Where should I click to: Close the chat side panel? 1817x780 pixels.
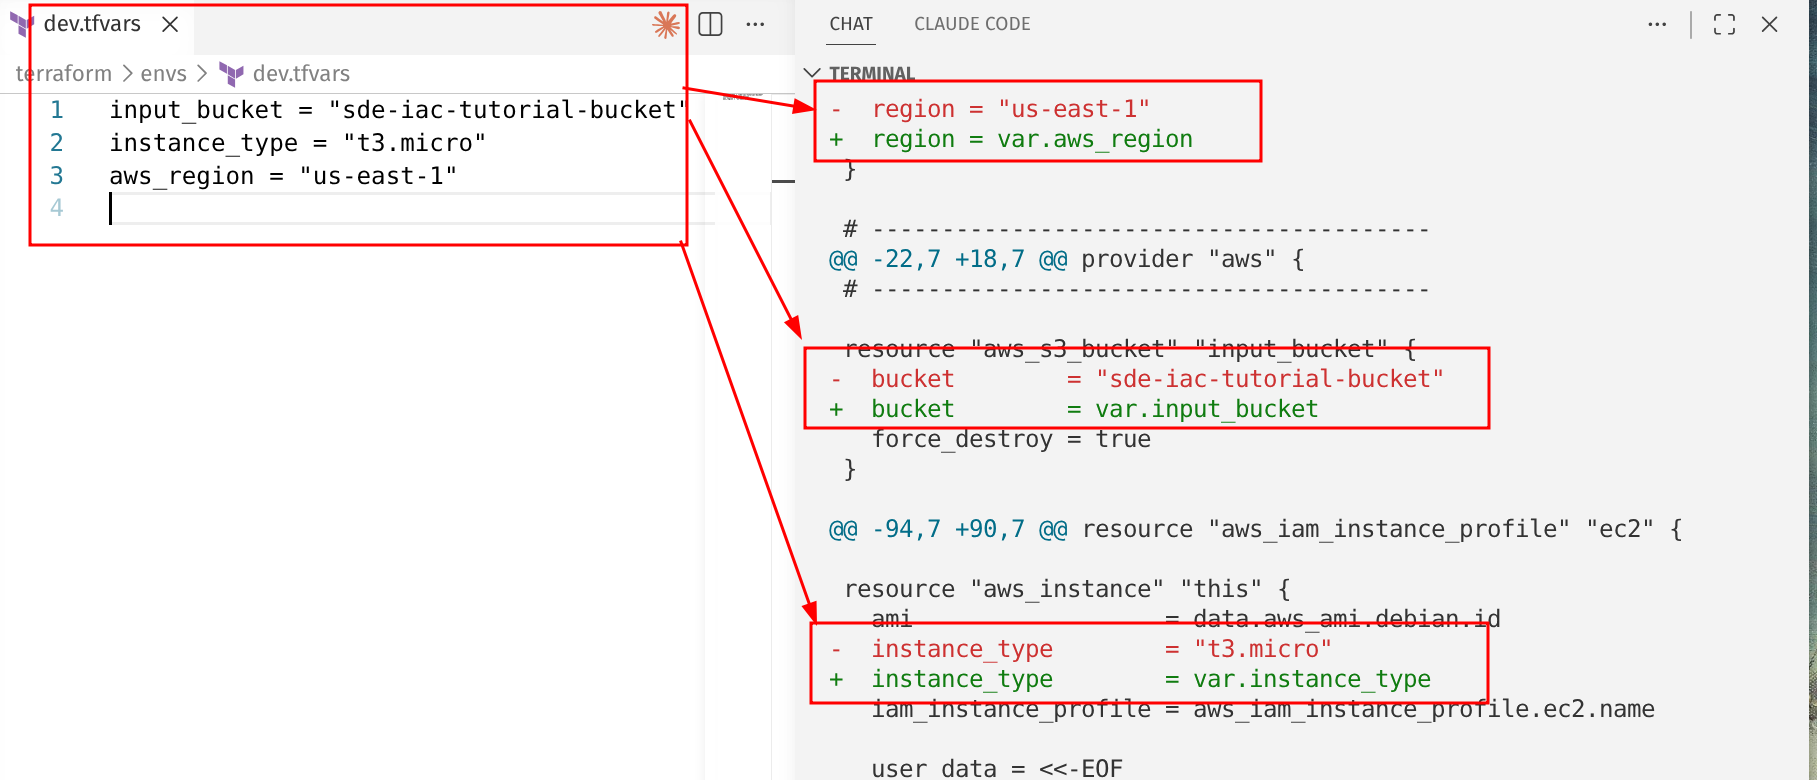(1769, 24)
